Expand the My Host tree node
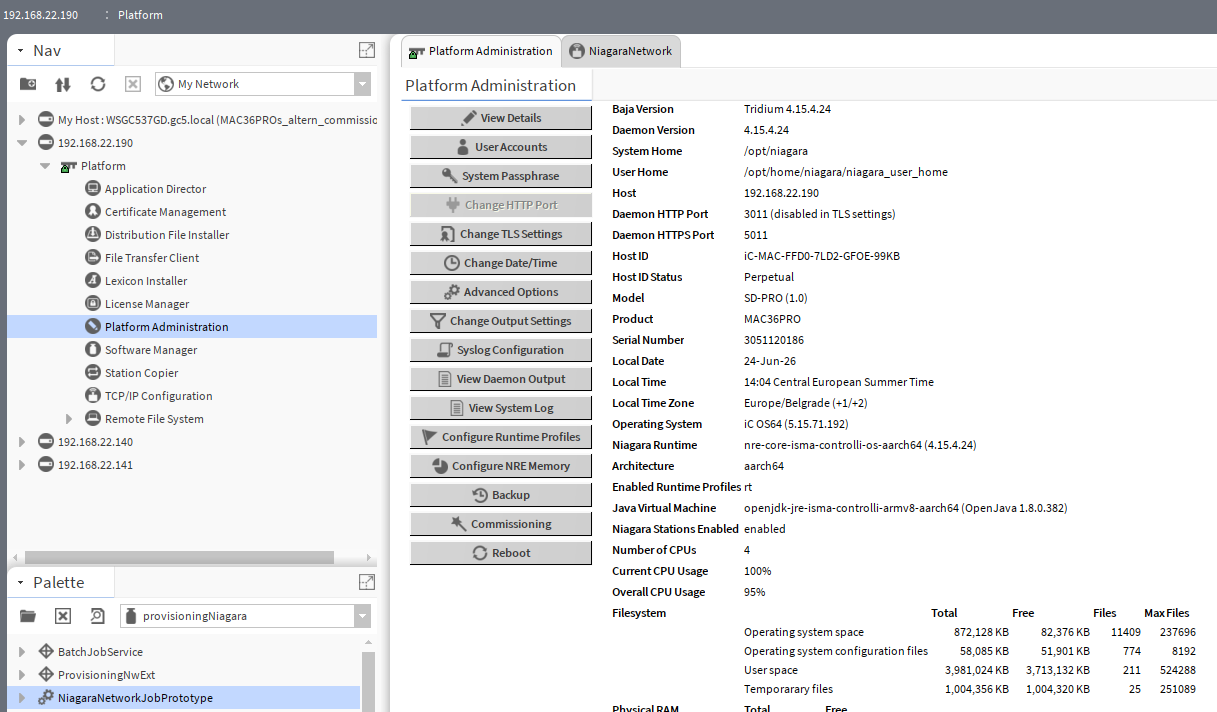 click(23, 120)
